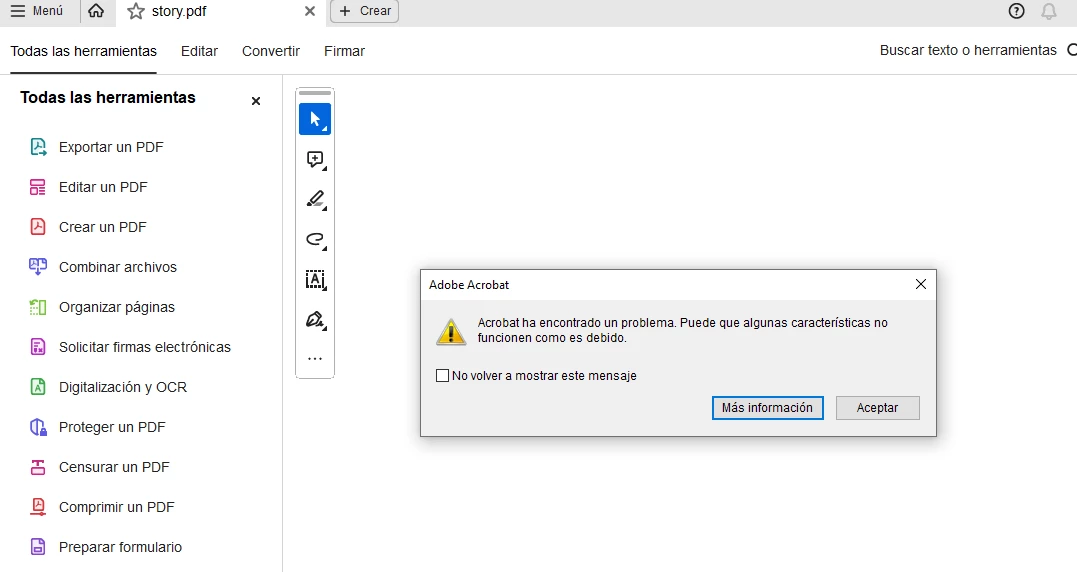Open the hamburger Menú icon
The height and width of the screenshot is (572, 1077).
(x=18, y=11)
